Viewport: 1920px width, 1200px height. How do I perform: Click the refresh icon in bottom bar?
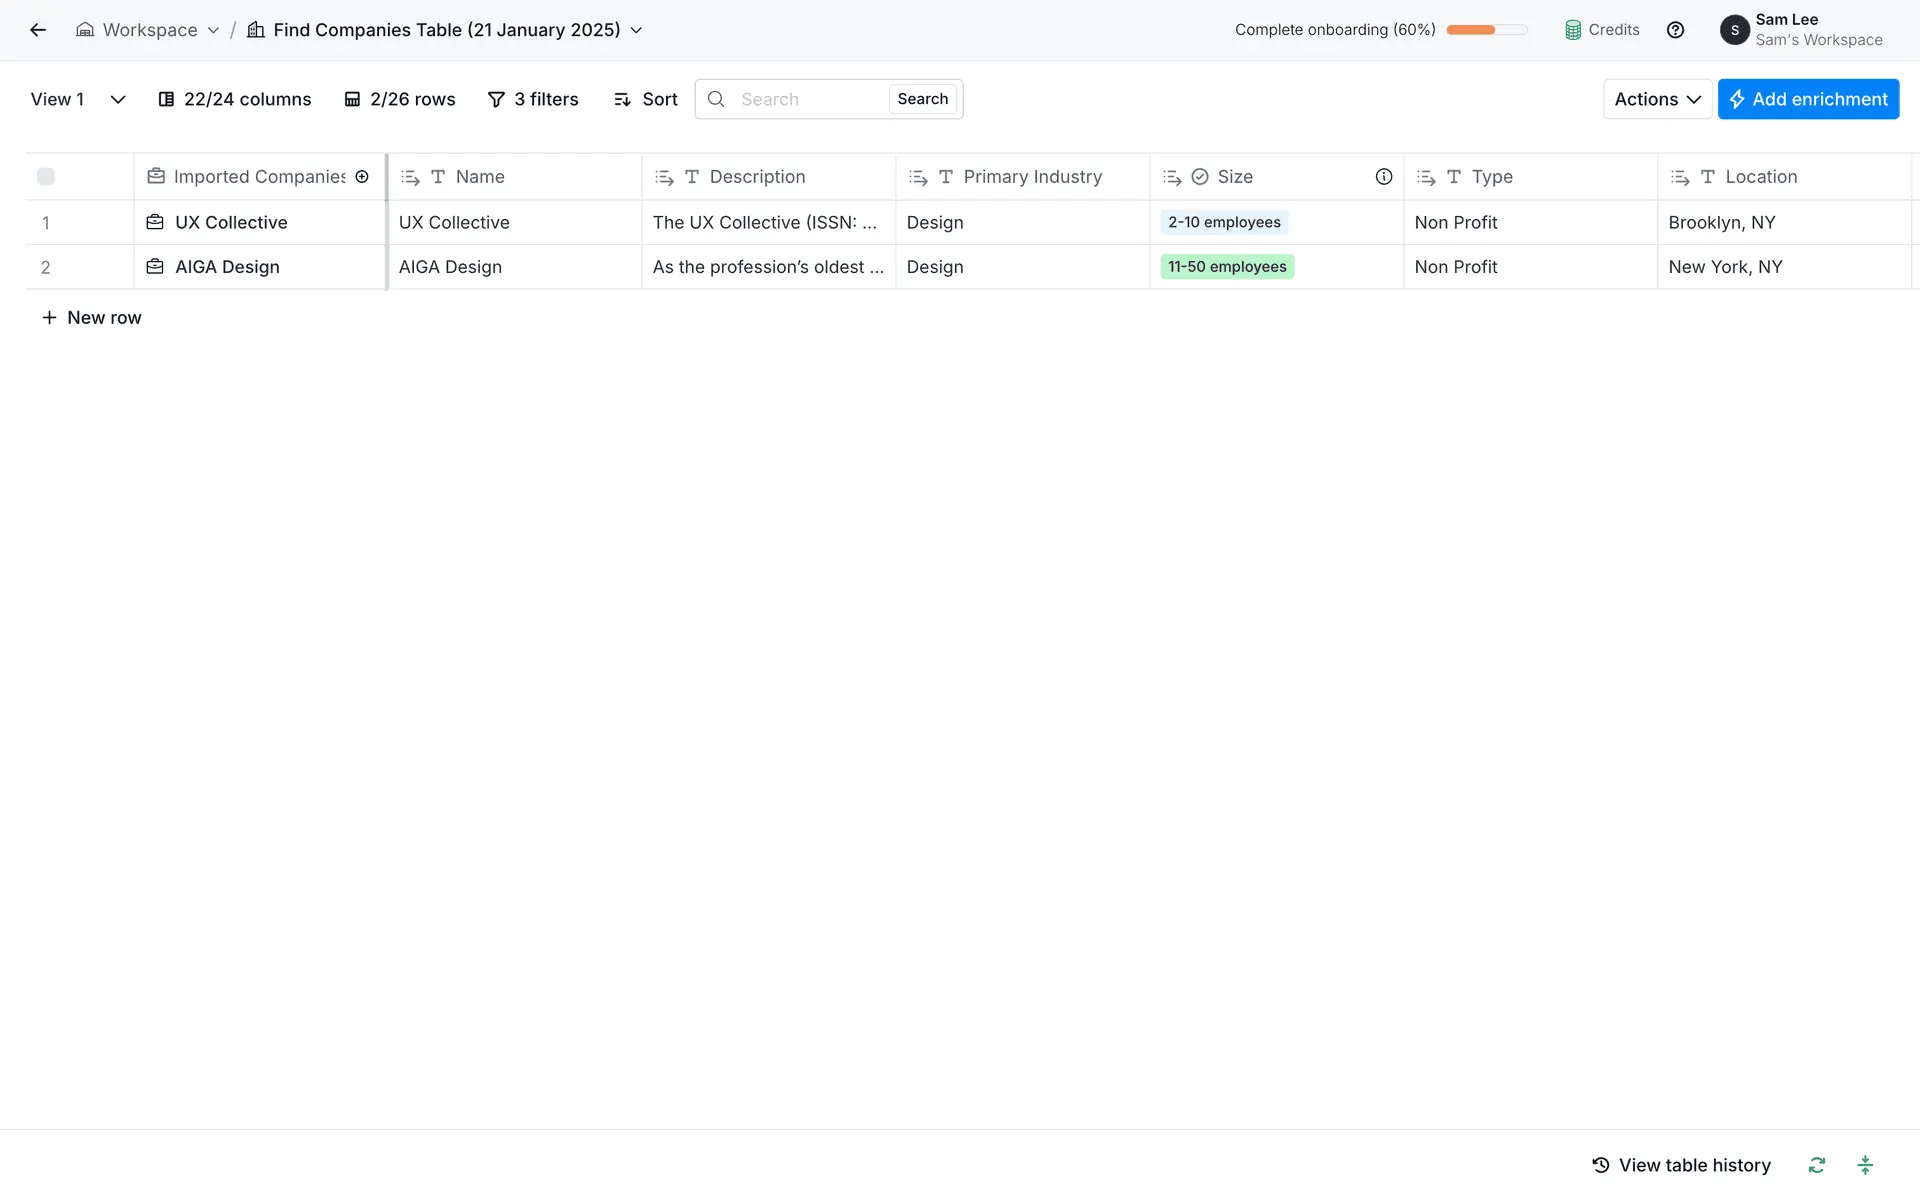point(1816,1165)
